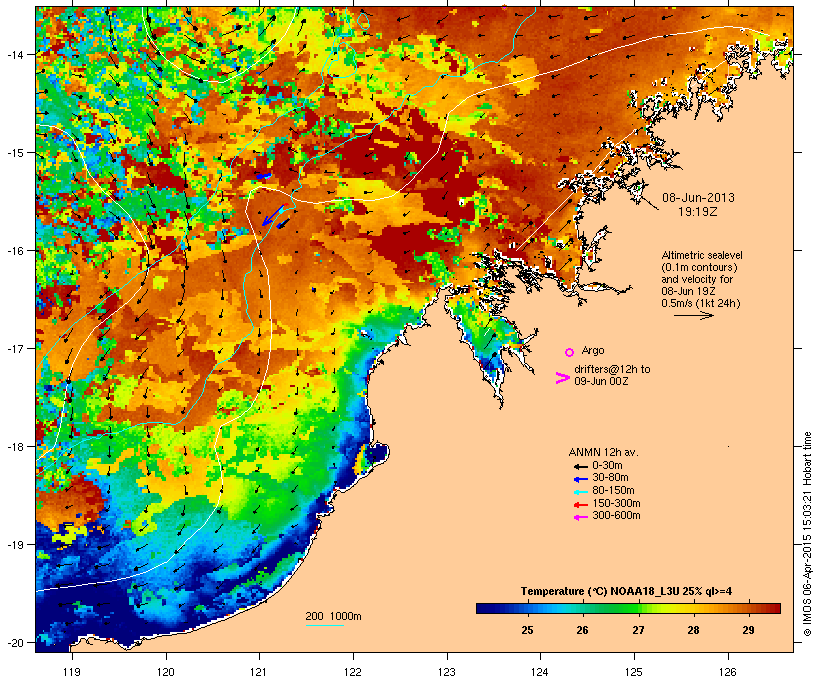Click the longitude axis label 122
Viewport: 820px width, 680px height.
pos(353,672)
